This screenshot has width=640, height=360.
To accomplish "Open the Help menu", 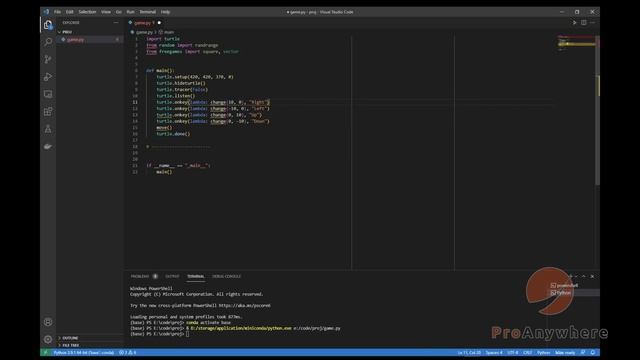I will point(165,12).
